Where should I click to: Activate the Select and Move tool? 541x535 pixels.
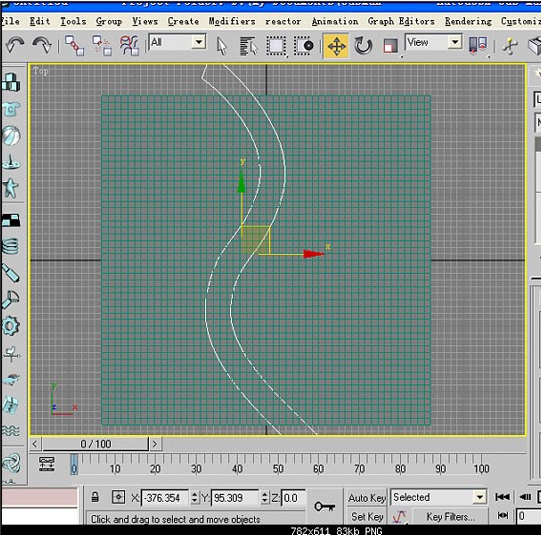click(x=336, y=46)
